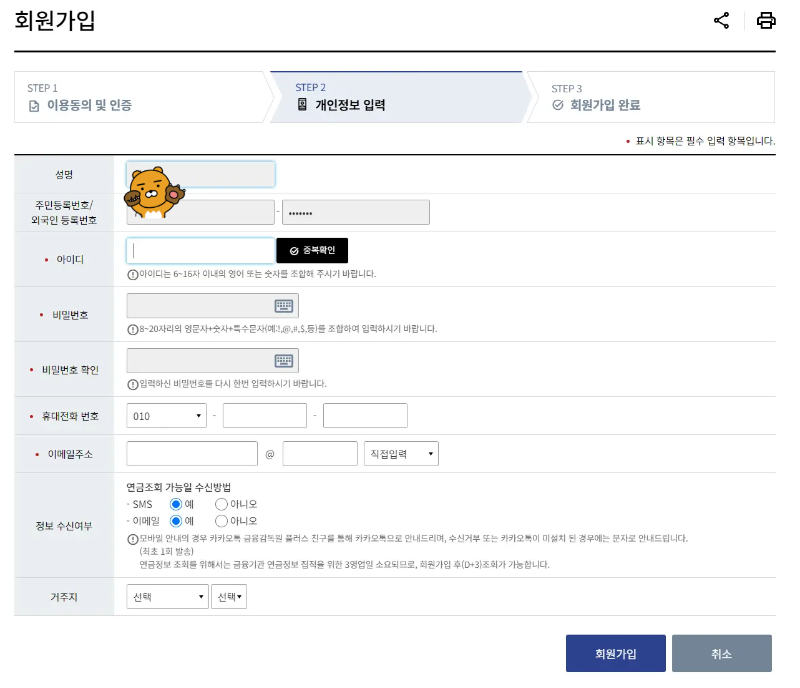Viewport: 800px width, 688px height.
Task: Click the share icon at top right
Action: click(x=722, y=20)
